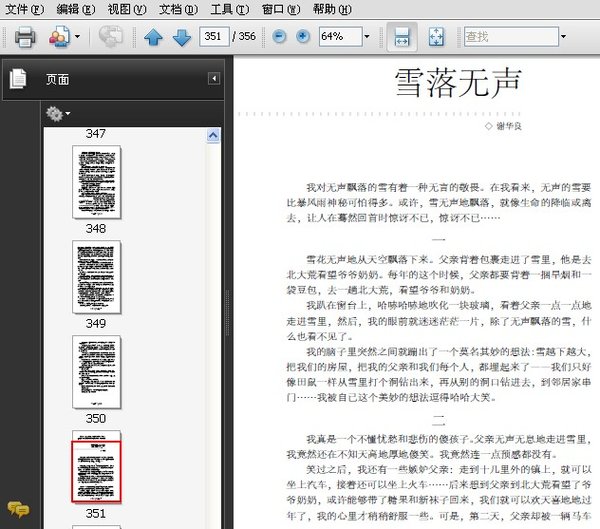Open the 工具(T) menu
The image size is (600, 529).
(x=230, y=9)
